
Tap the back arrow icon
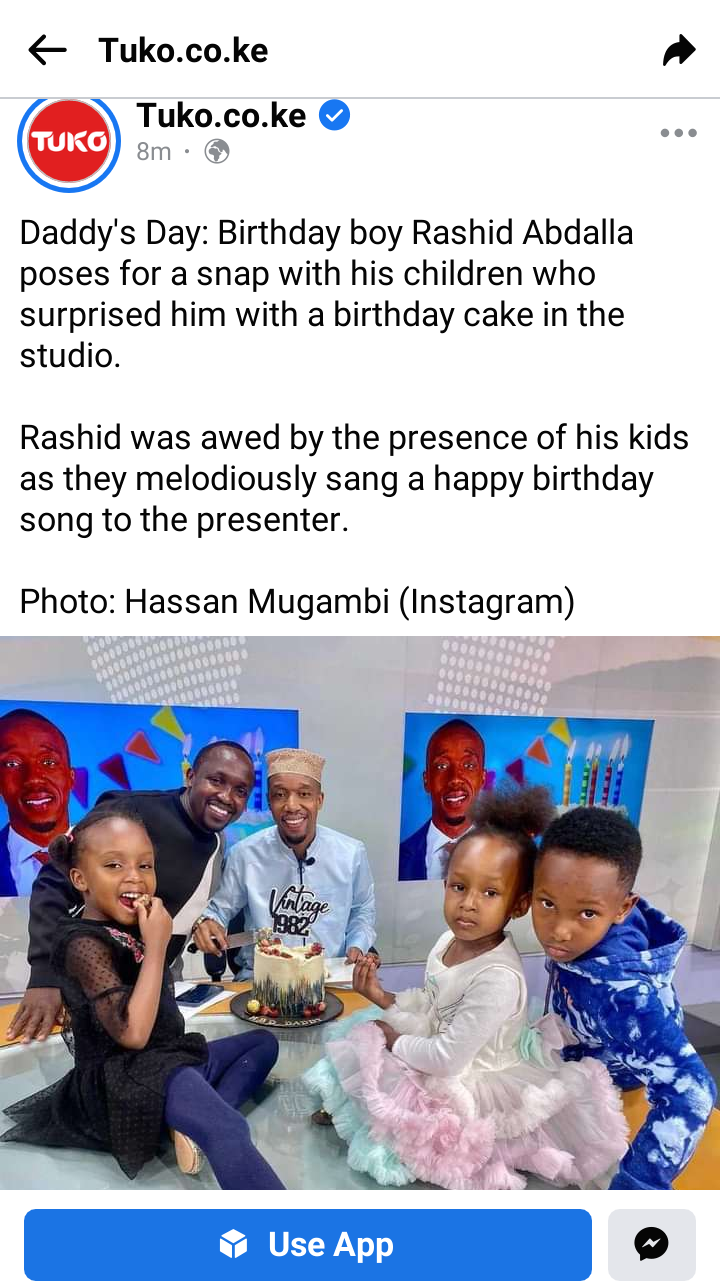click(47, 50)
